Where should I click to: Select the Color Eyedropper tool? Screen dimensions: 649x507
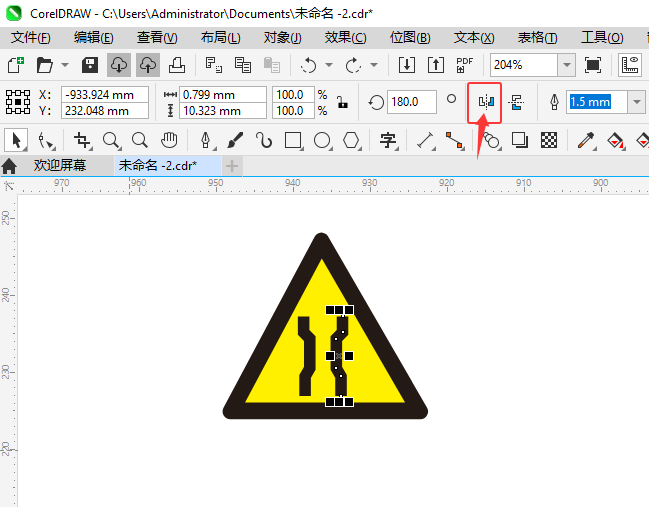(x=586, y=140)
